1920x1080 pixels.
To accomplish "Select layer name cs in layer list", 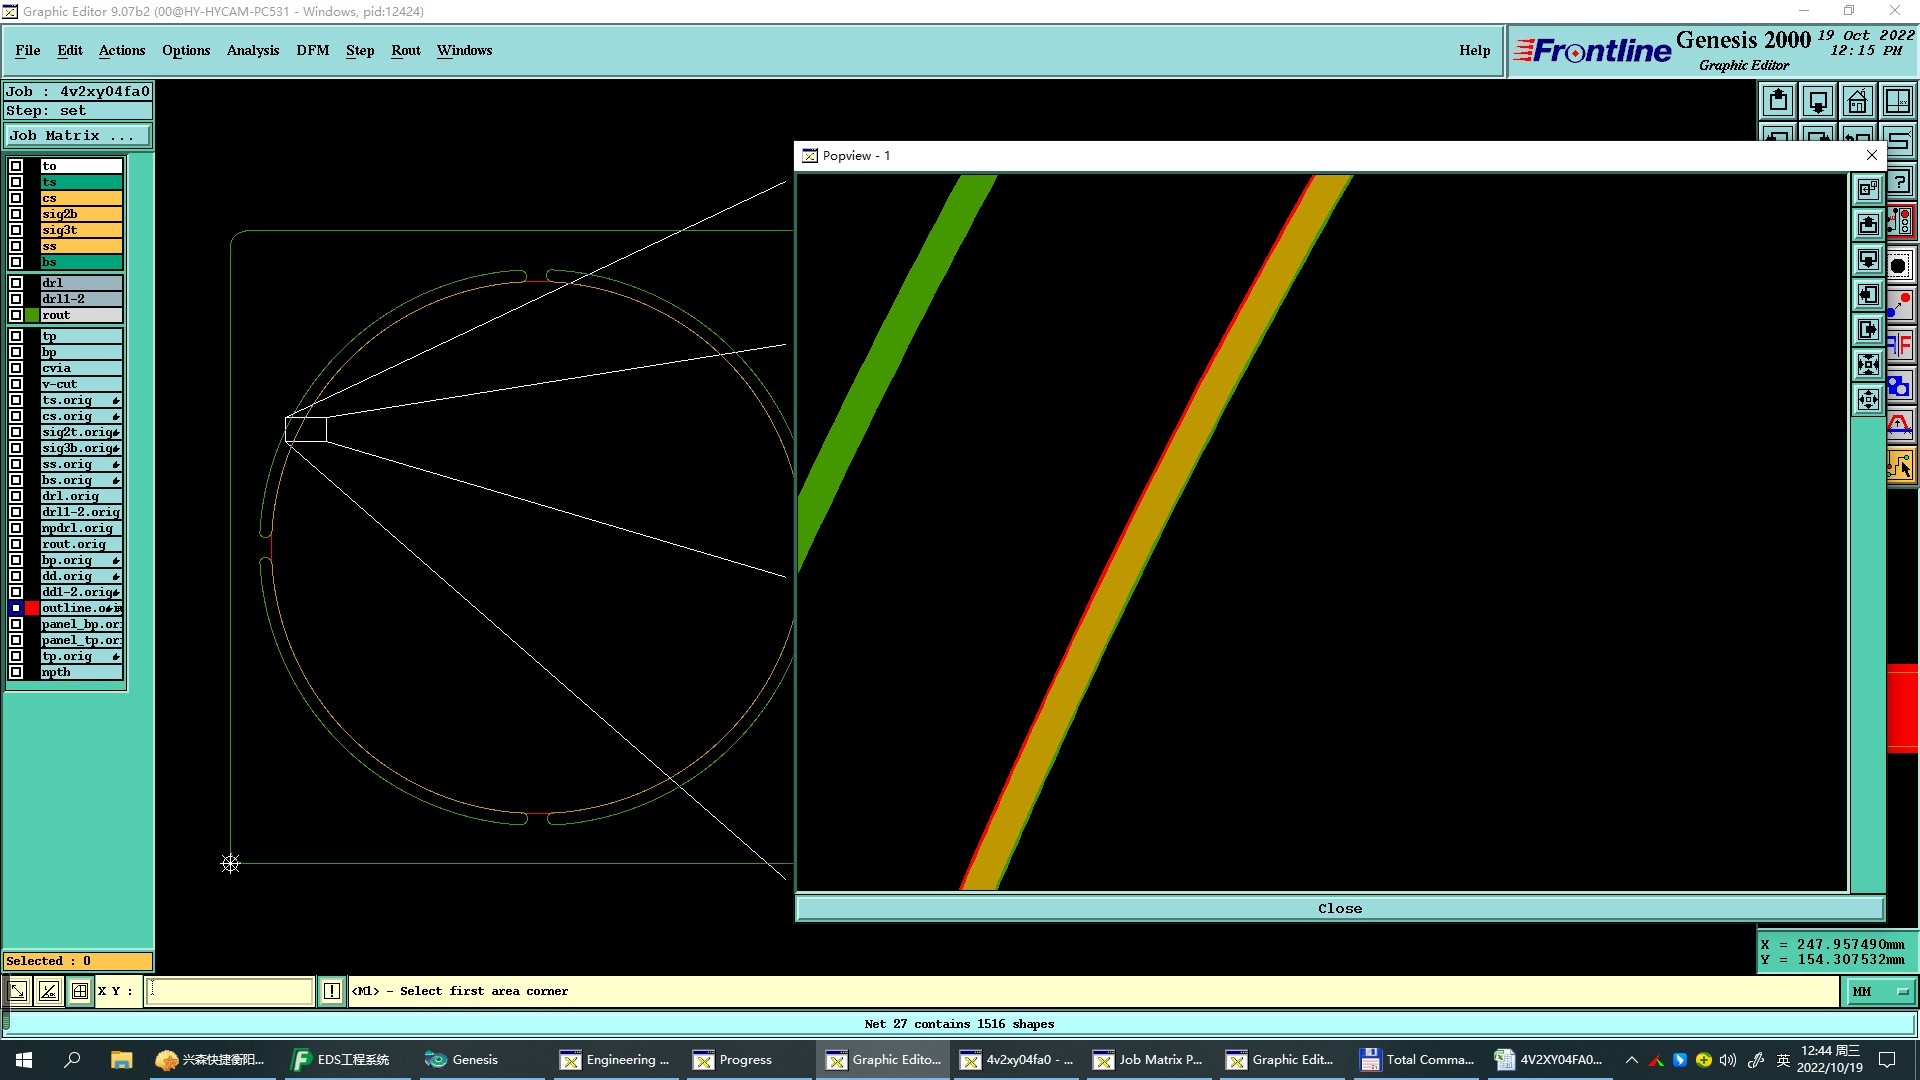I will (81, 198).
